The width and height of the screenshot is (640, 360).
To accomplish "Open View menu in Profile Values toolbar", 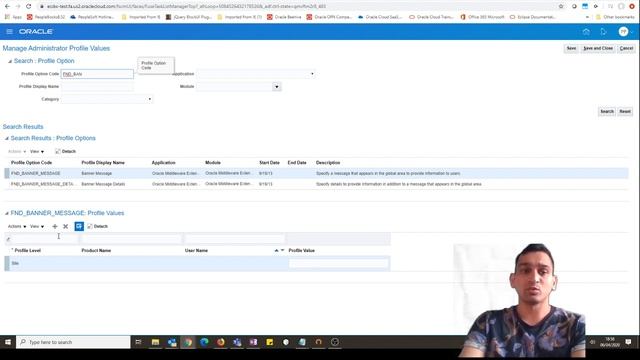I will click(37, 226).
